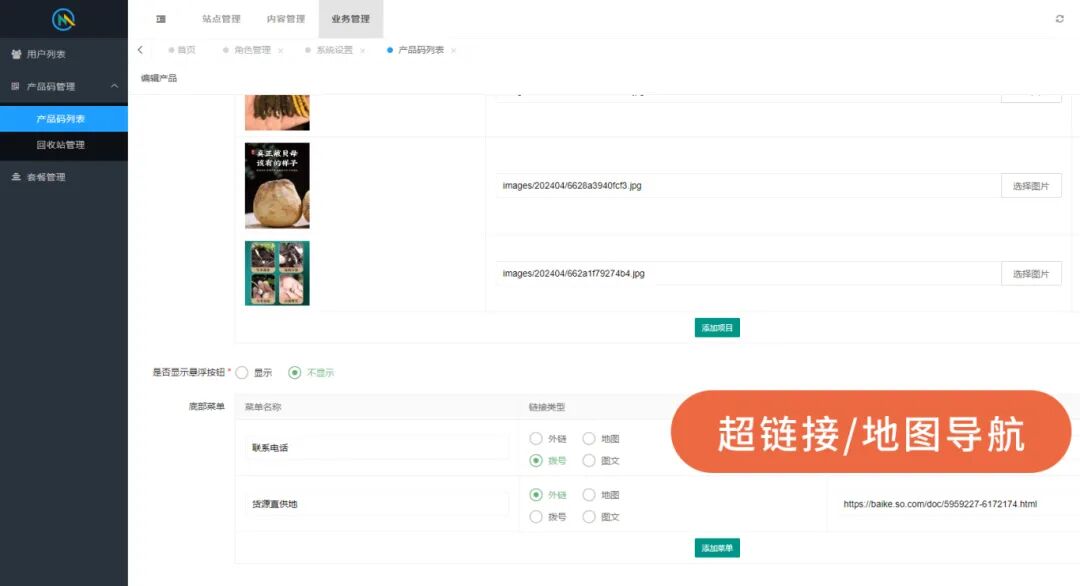Viewport: 1080px width, 586px height.
Task: Close the 系统设置 tab
Action: click(x=362, y=50)
